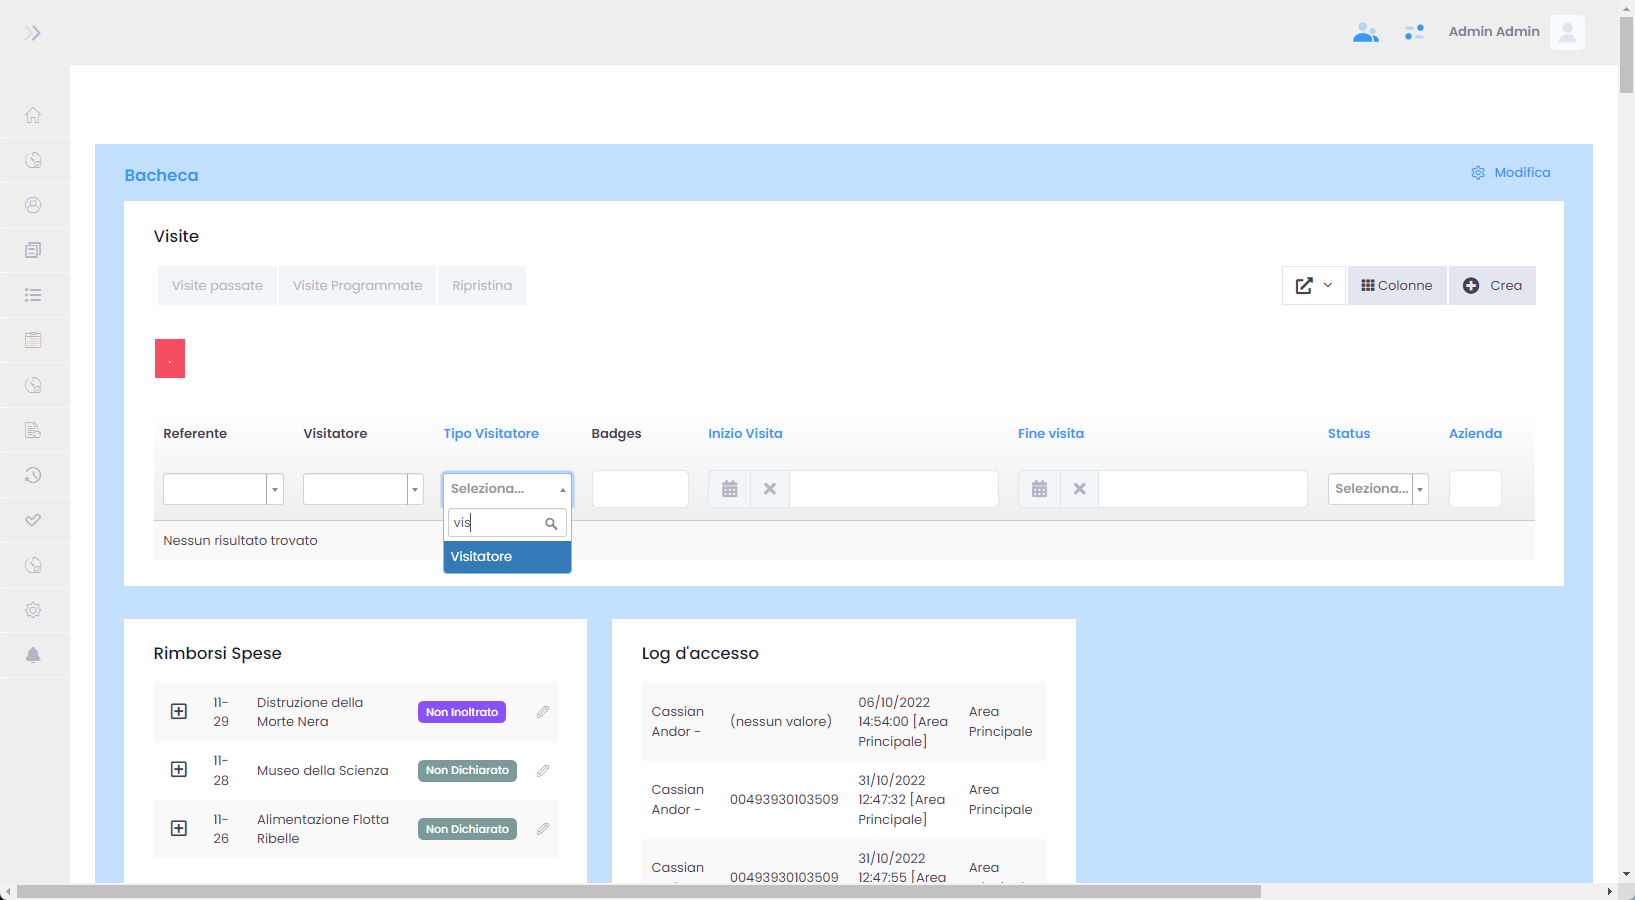Click the blue users icon in header

tap(1366, 33)
